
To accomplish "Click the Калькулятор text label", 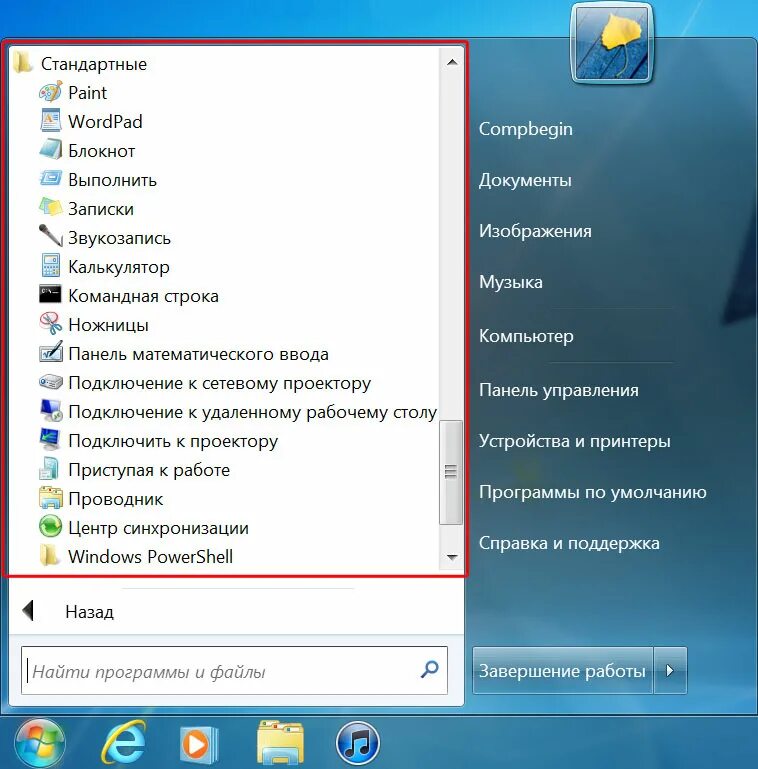I will (119, 267).
